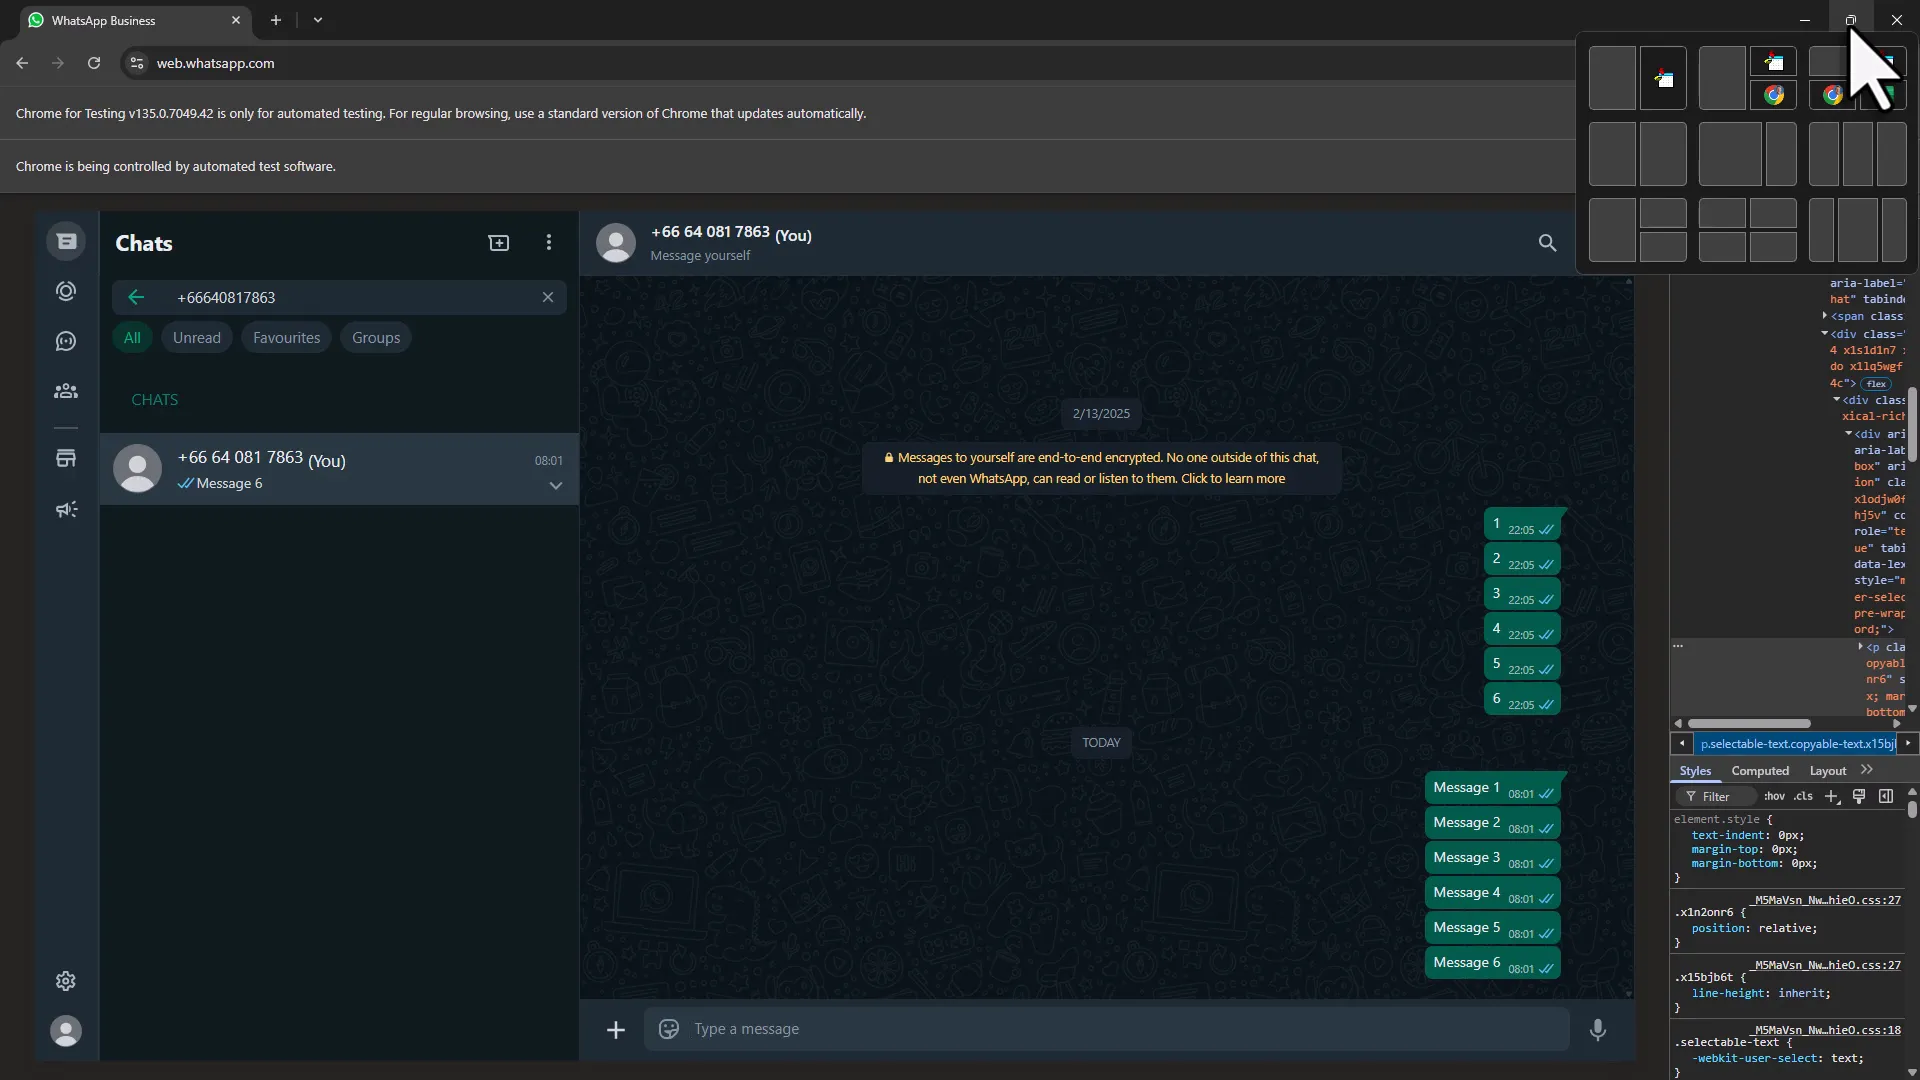The image size is (1920, 1080).
Task: Open Communities icon in sidebar
Action: [66, 391]
